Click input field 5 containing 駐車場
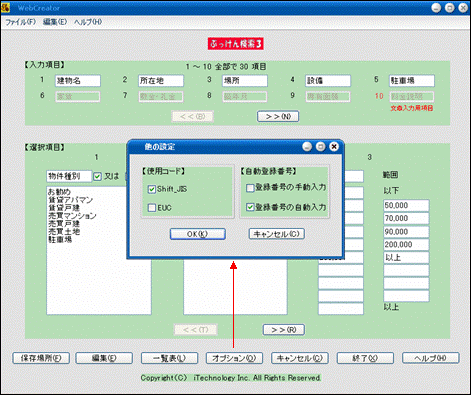 (412, 81)
